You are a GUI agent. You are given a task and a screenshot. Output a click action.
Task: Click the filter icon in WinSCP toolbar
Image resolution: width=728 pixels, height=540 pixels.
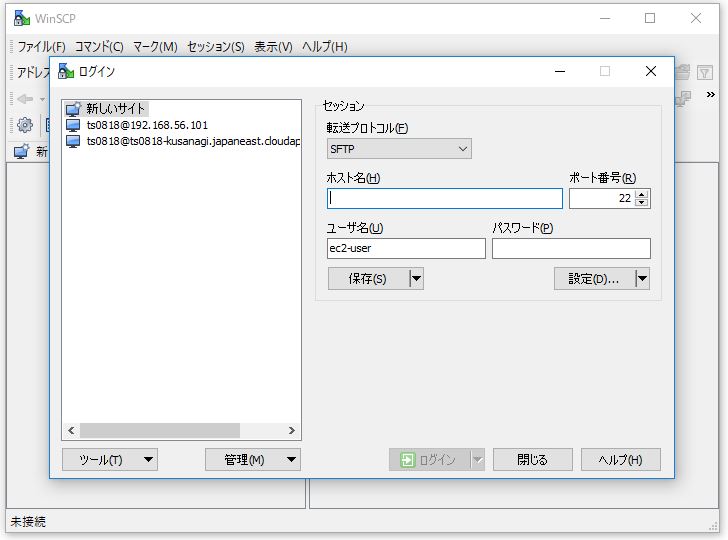(704, 72)
